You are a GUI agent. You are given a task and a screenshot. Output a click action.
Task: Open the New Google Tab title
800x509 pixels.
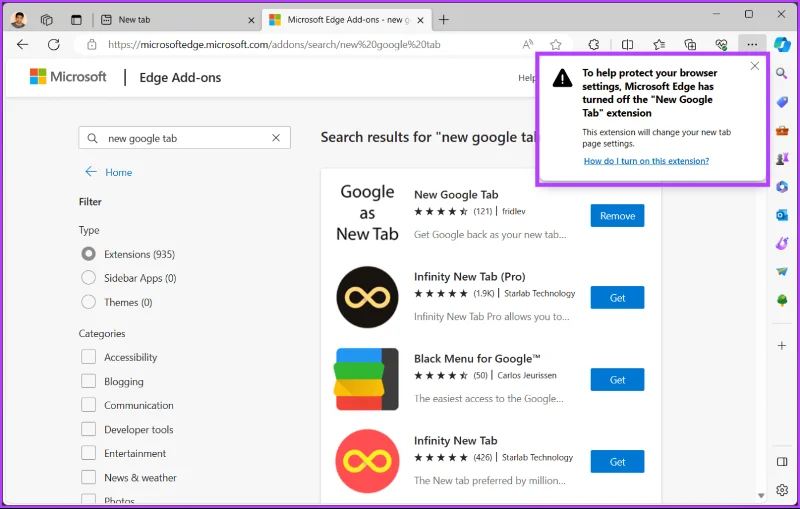tap(456, 194)
